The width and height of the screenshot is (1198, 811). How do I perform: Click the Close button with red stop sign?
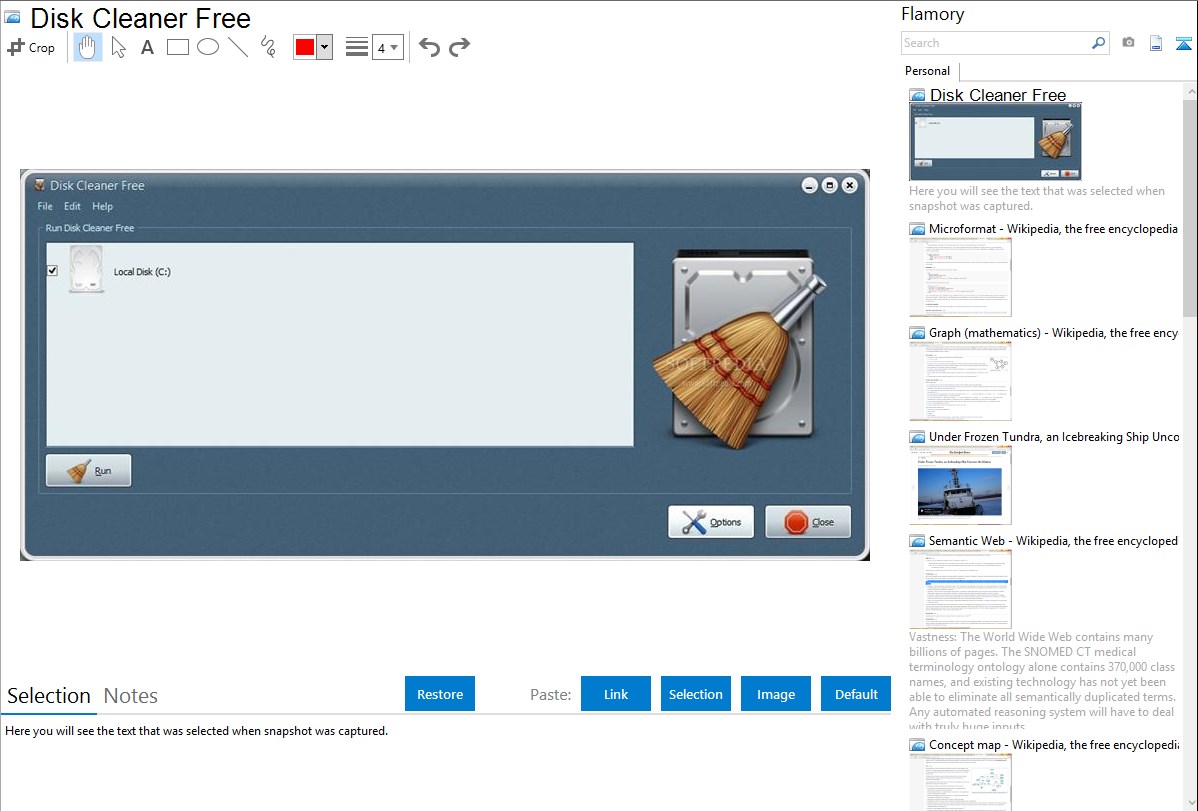[808, 522]
